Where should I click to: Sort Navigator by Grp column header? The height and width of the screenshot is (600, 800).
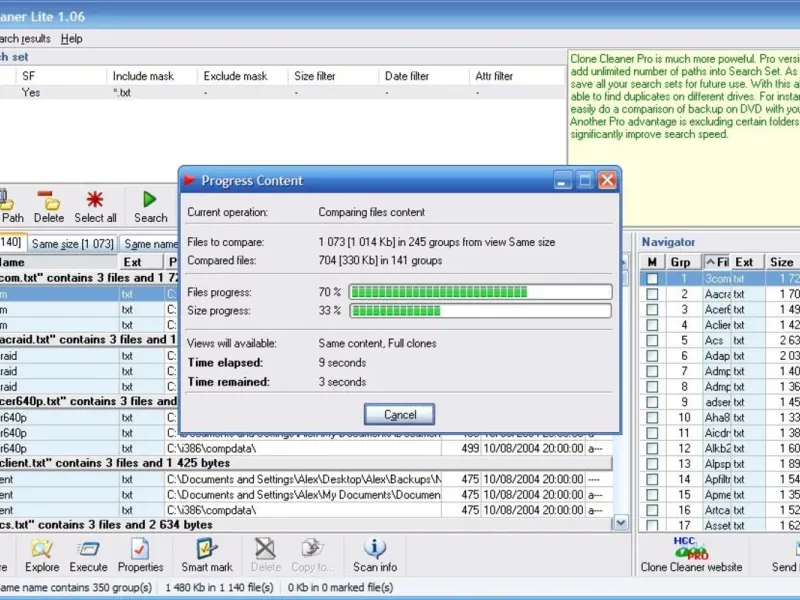click(683, 262)
